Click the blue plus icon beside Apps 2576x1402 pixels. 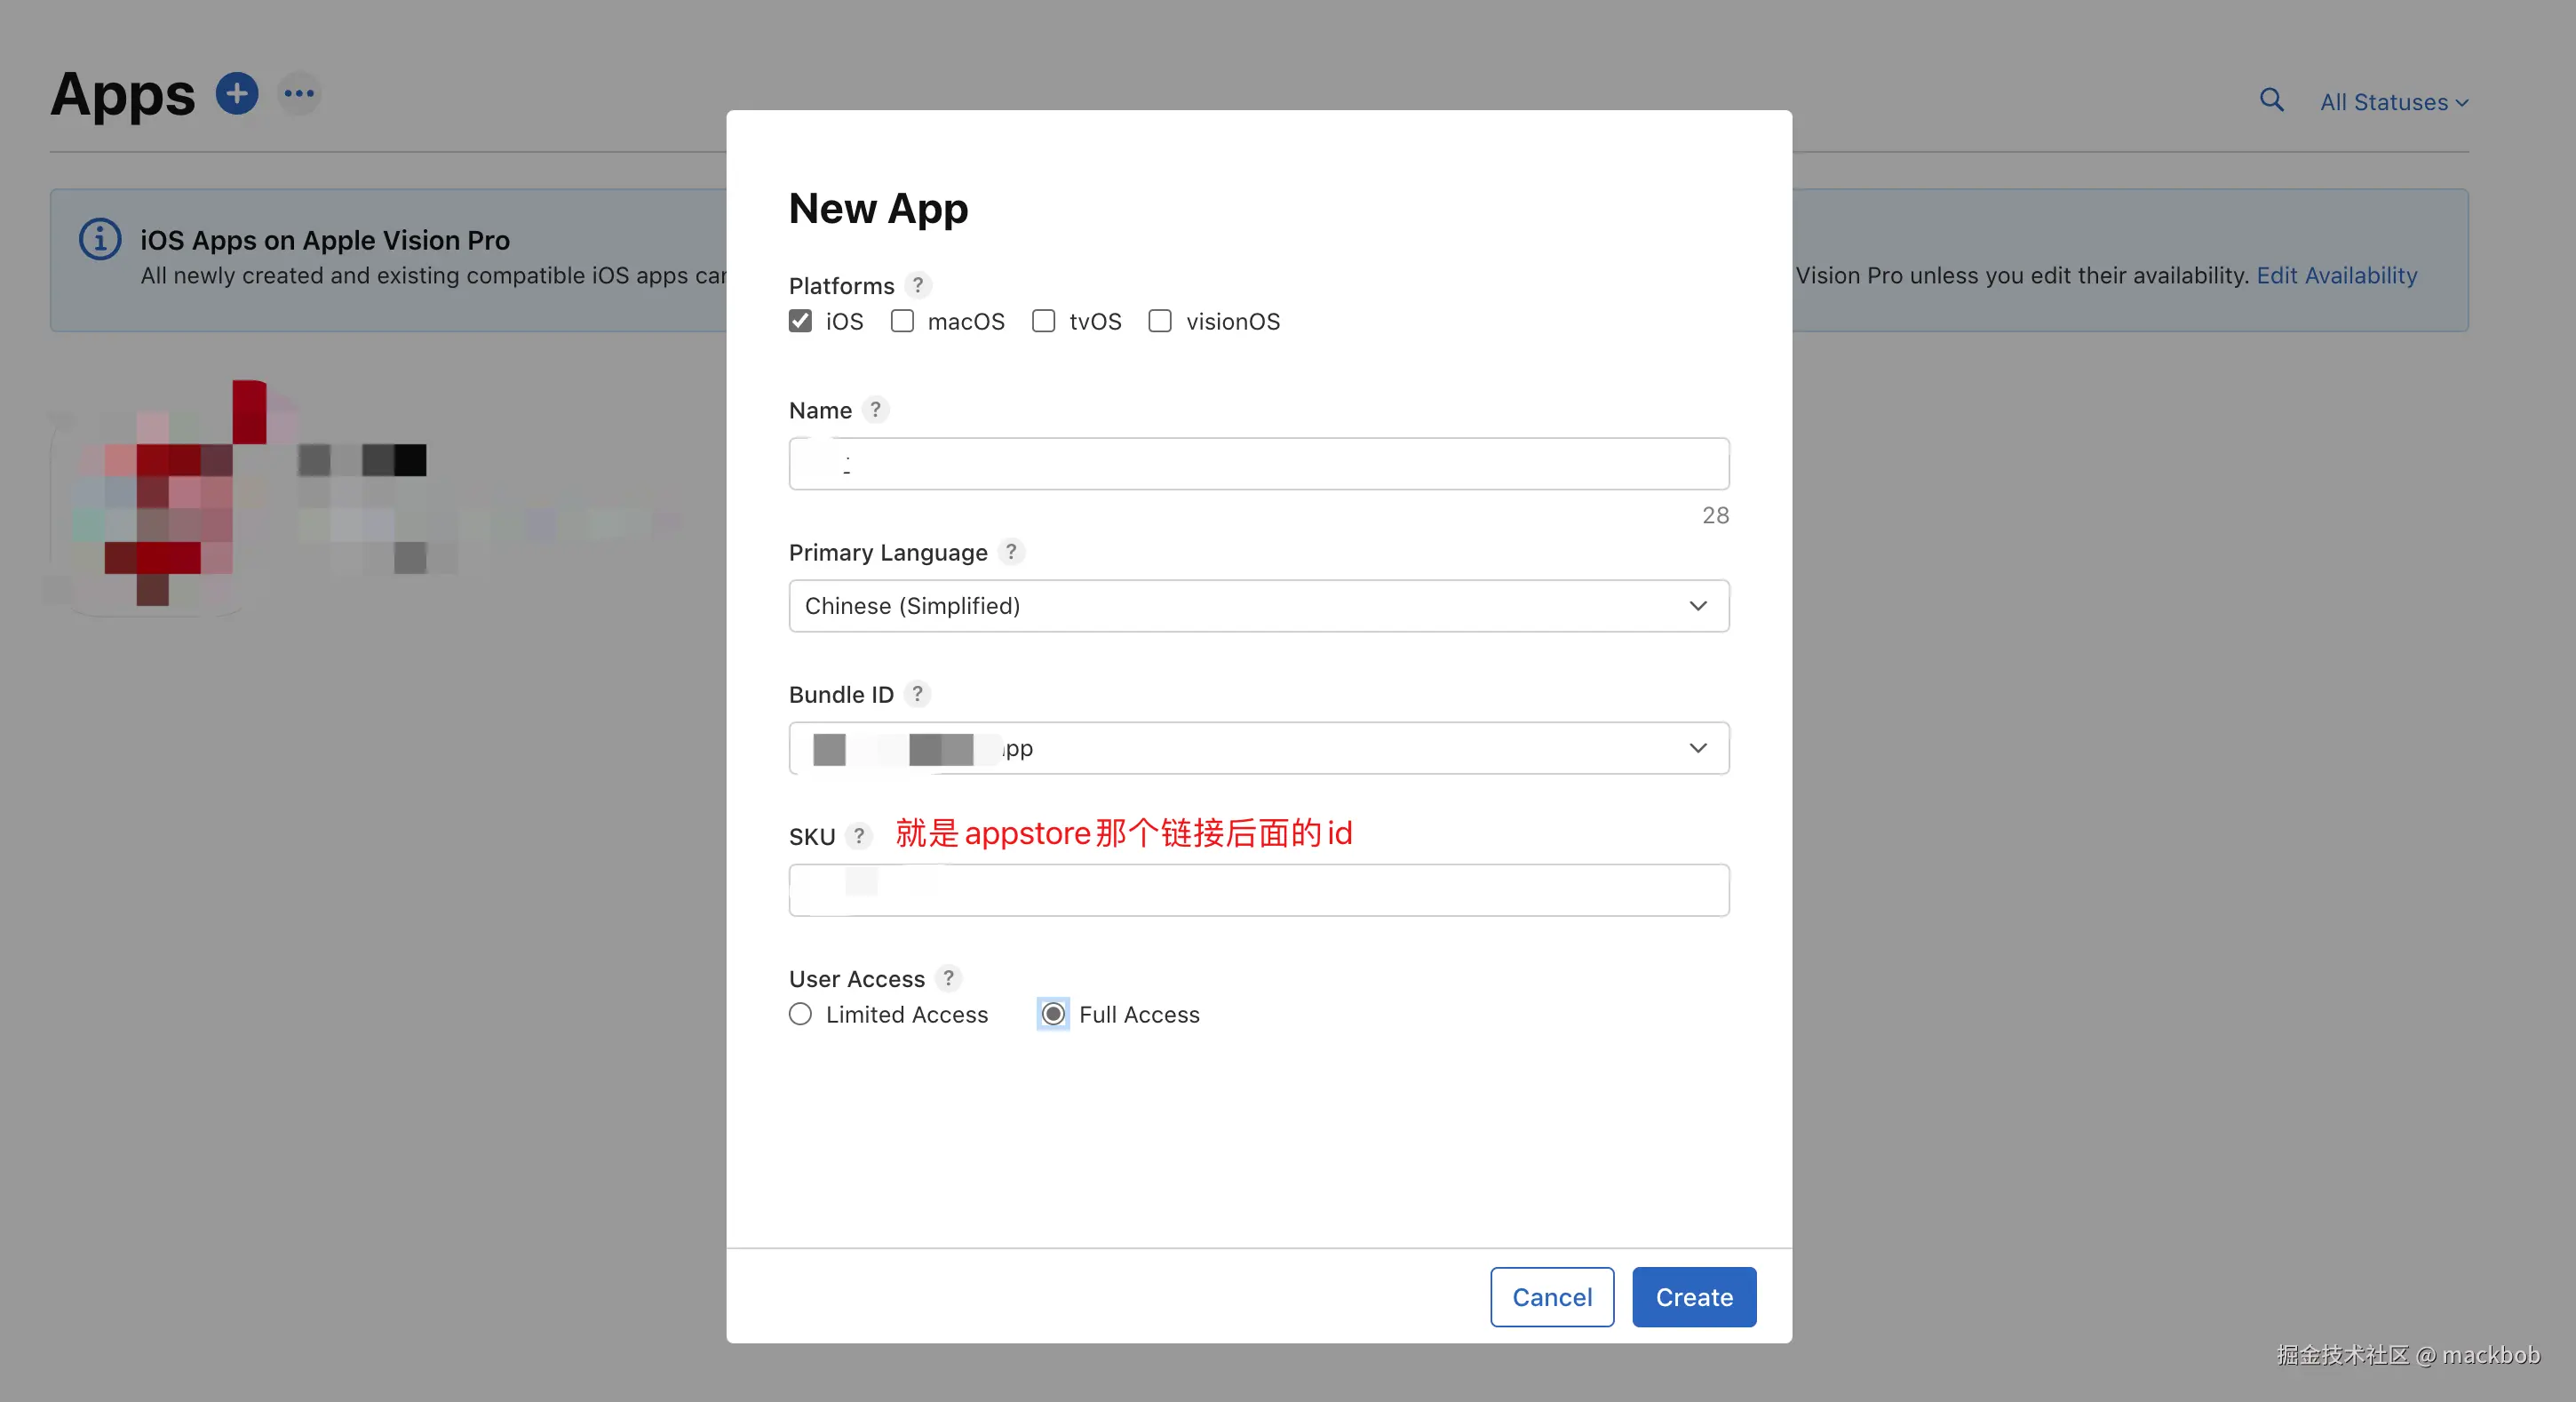click(237, 94)
